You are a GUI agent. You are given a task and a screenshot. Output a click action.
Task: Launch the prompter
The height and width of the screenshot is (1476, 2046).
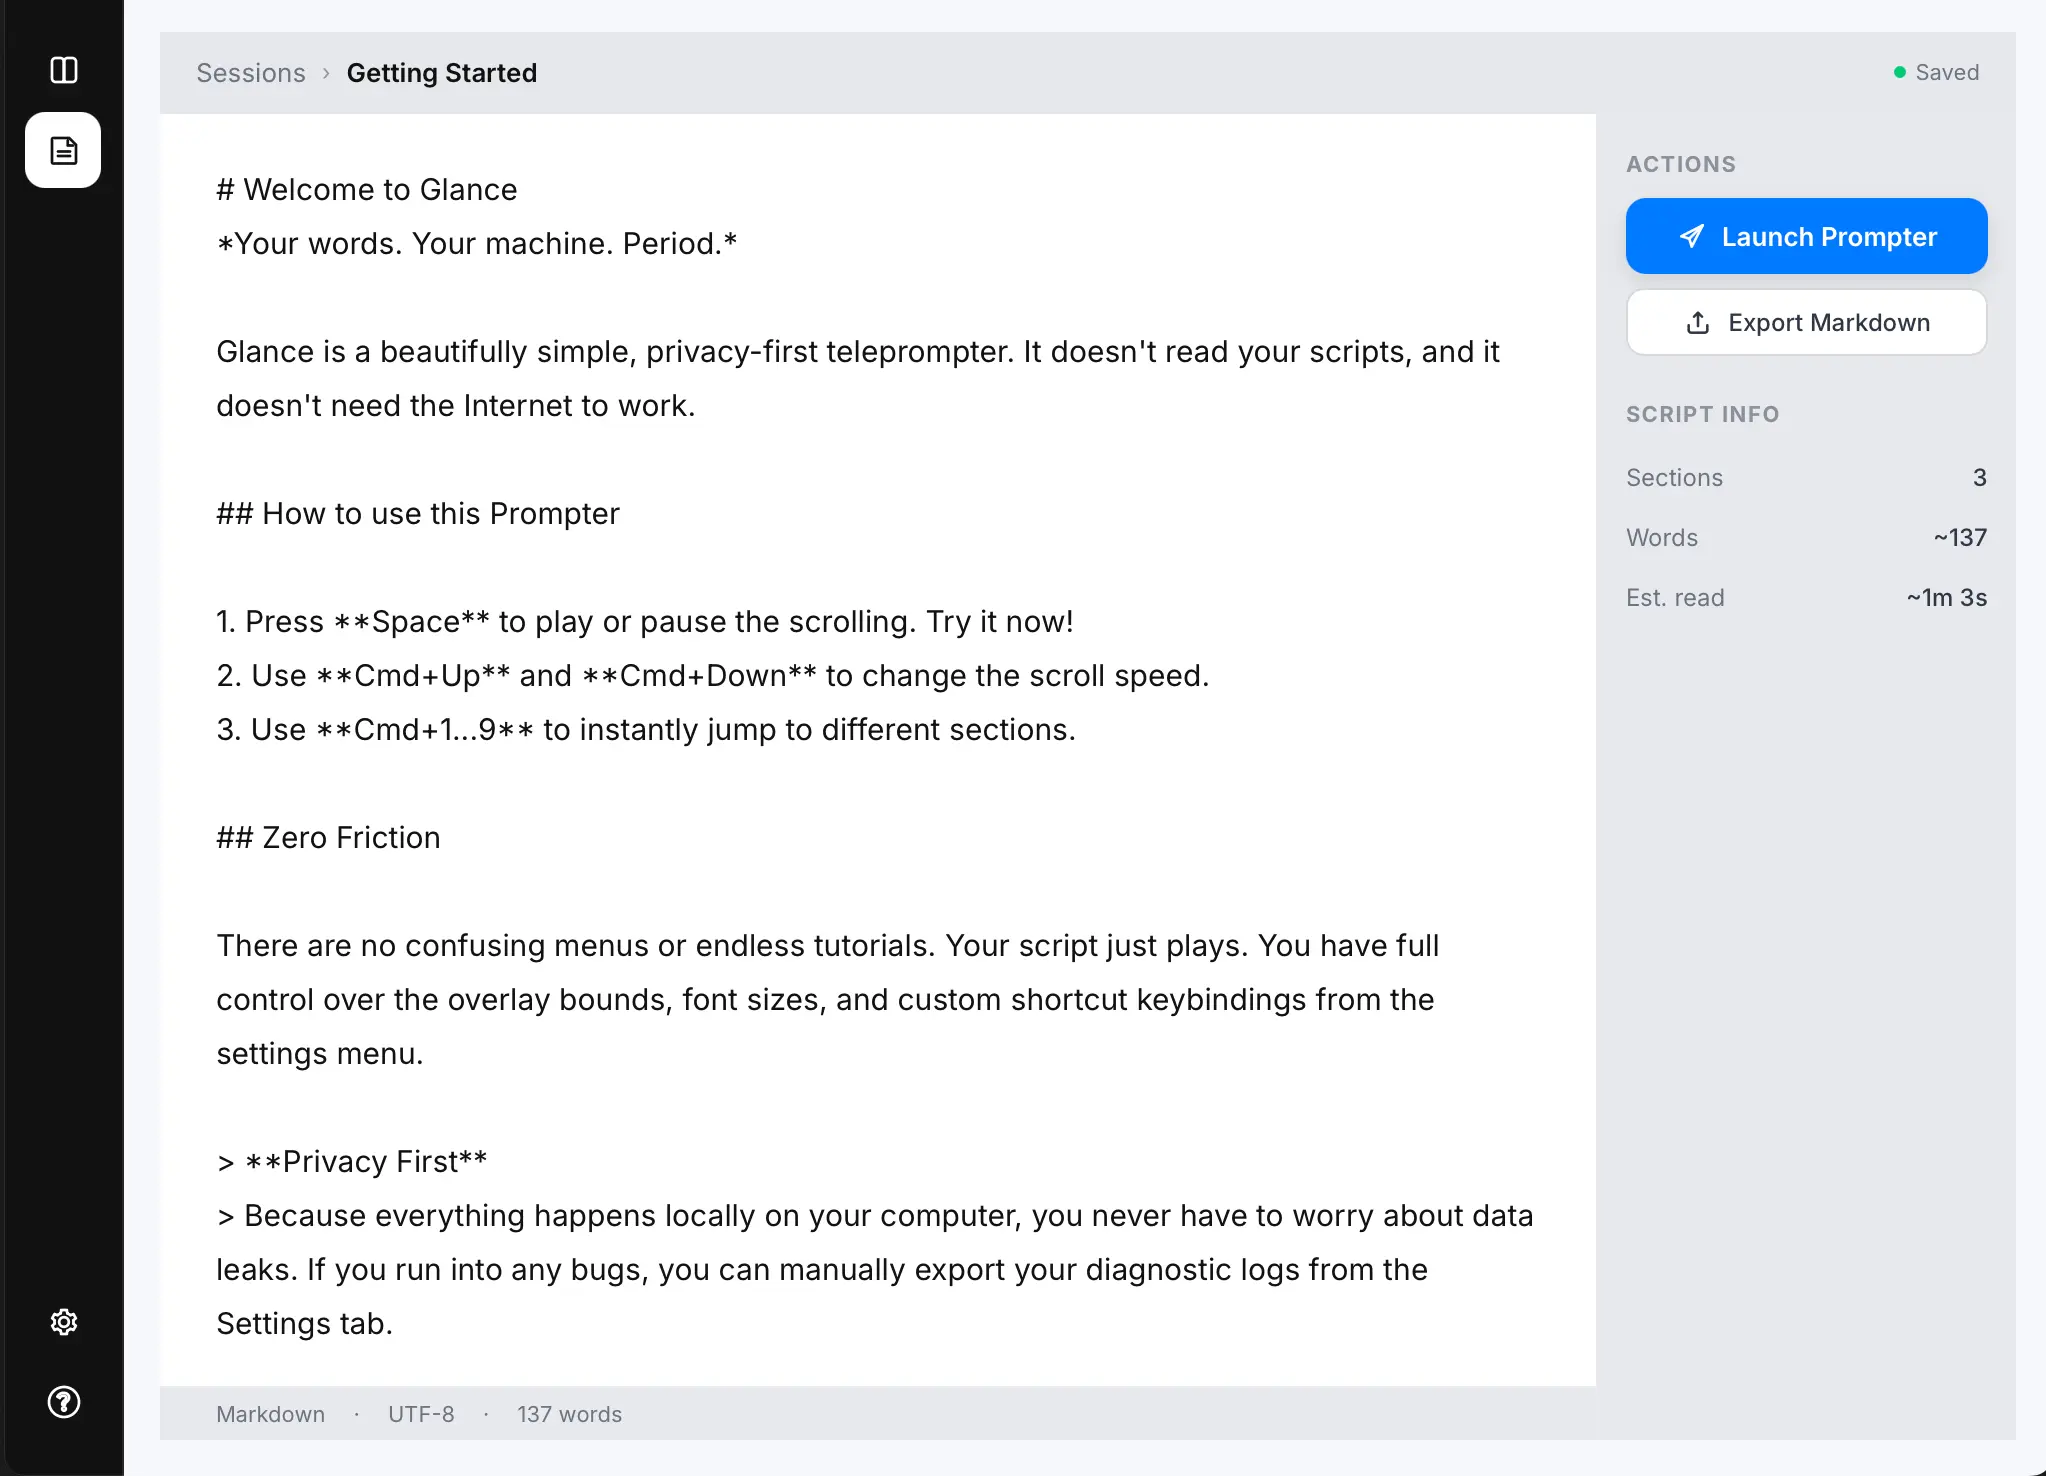[x=1805, y=236]
